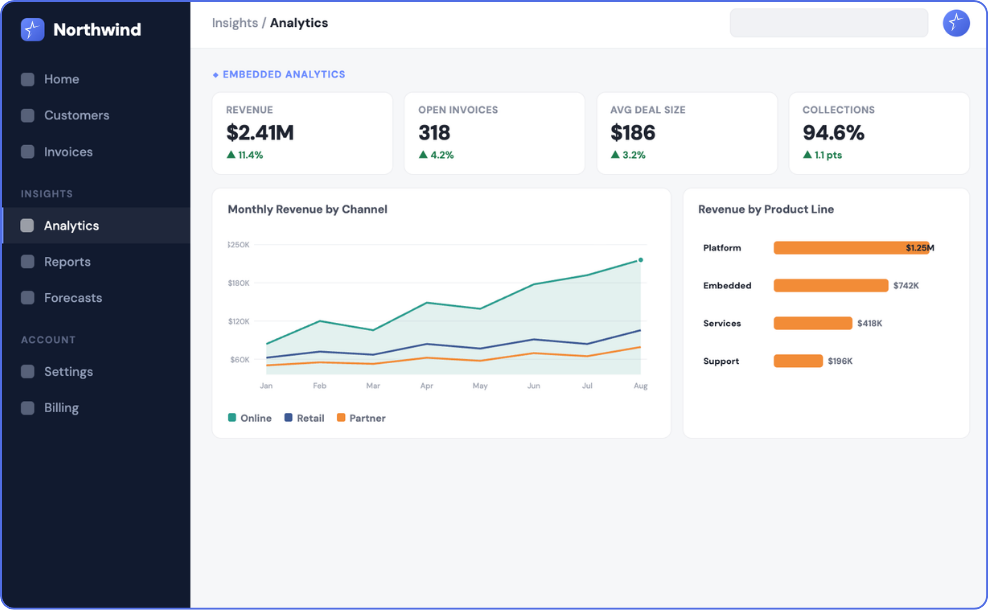The image size is (989, 610).
Task: Open the Invoices section
Action: point(96,152)
